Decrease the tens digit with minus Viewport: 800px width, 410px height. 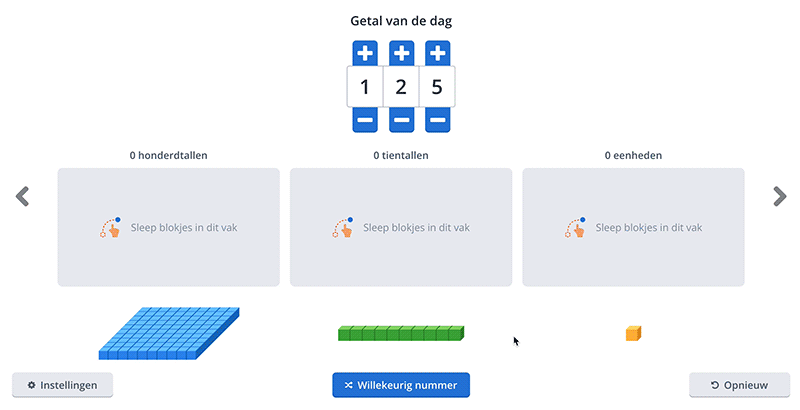(402, 120)
